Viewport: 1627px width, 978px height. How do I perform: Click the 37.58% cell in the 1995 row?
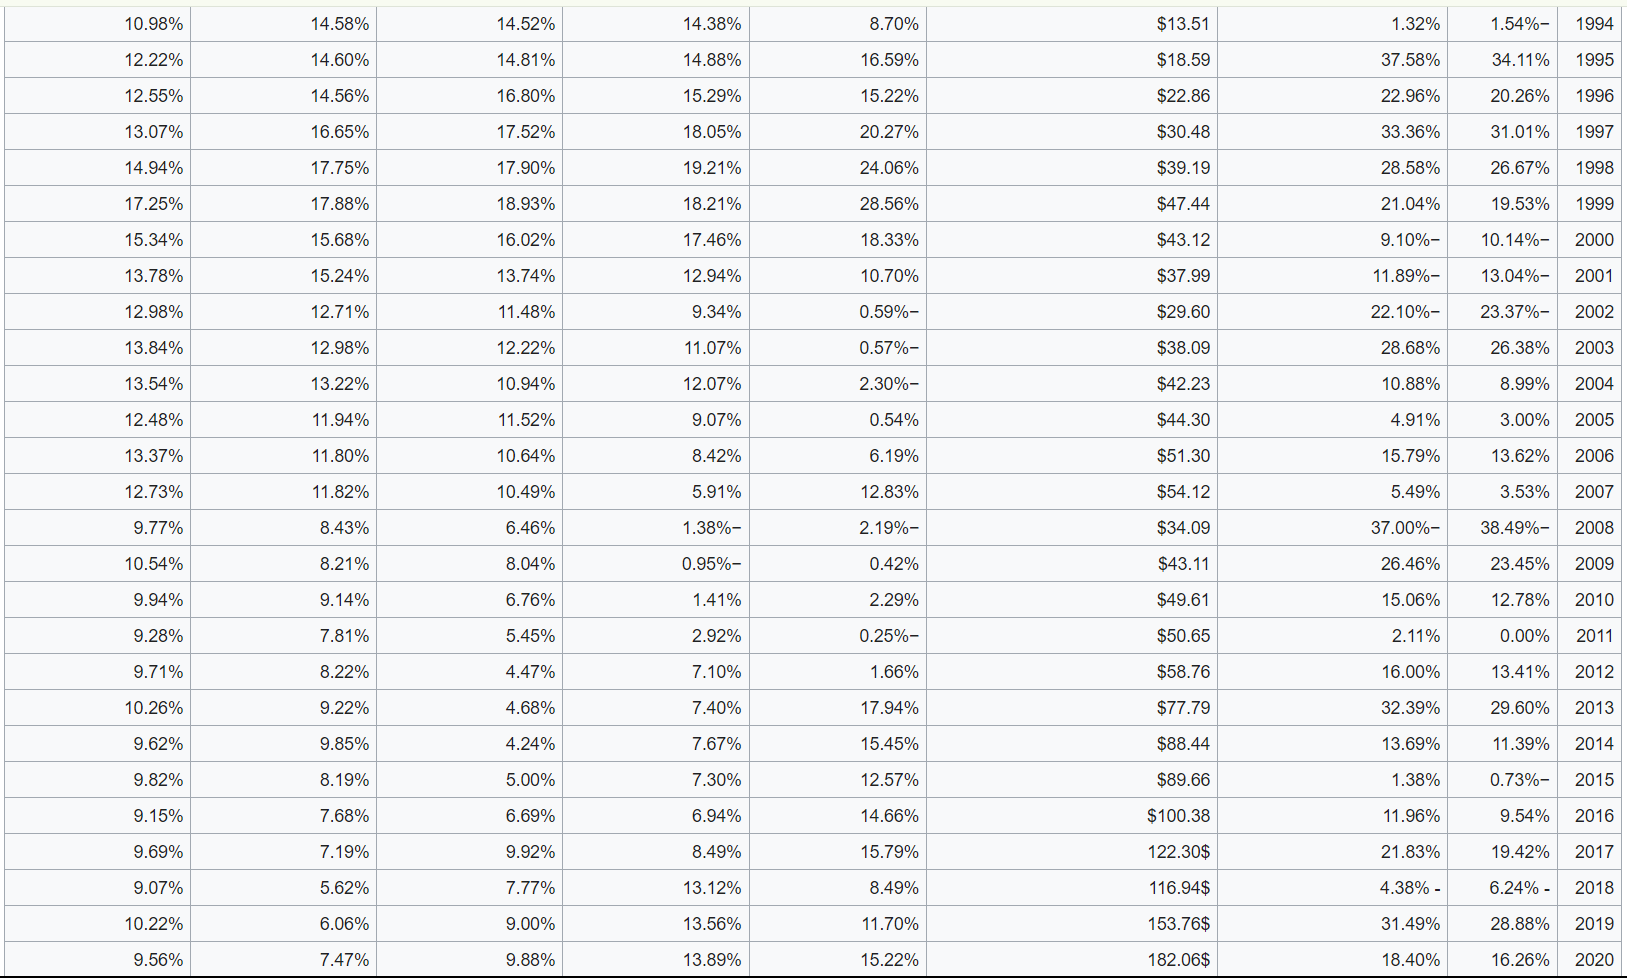1410,60
